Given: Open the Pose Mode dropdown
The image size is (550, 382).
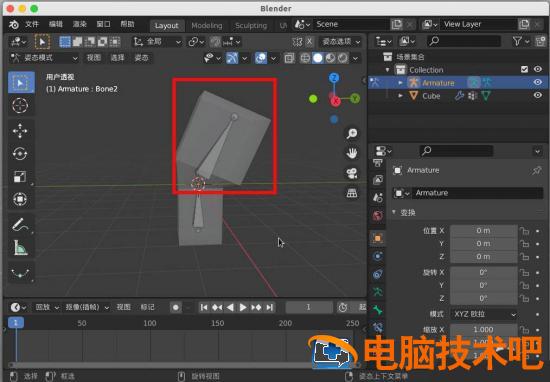Looking at the screenshot, I should point(44,58).
